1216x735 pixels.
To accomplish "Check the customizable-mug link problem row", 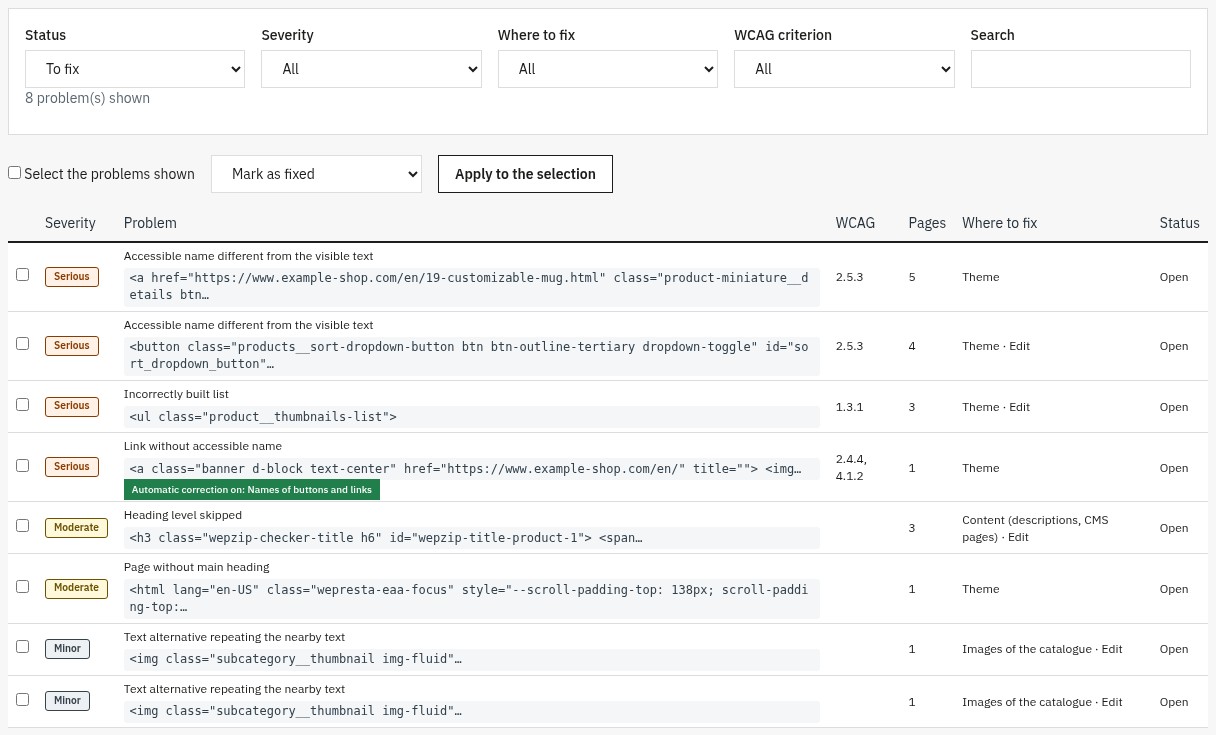I will click(22, 274).
